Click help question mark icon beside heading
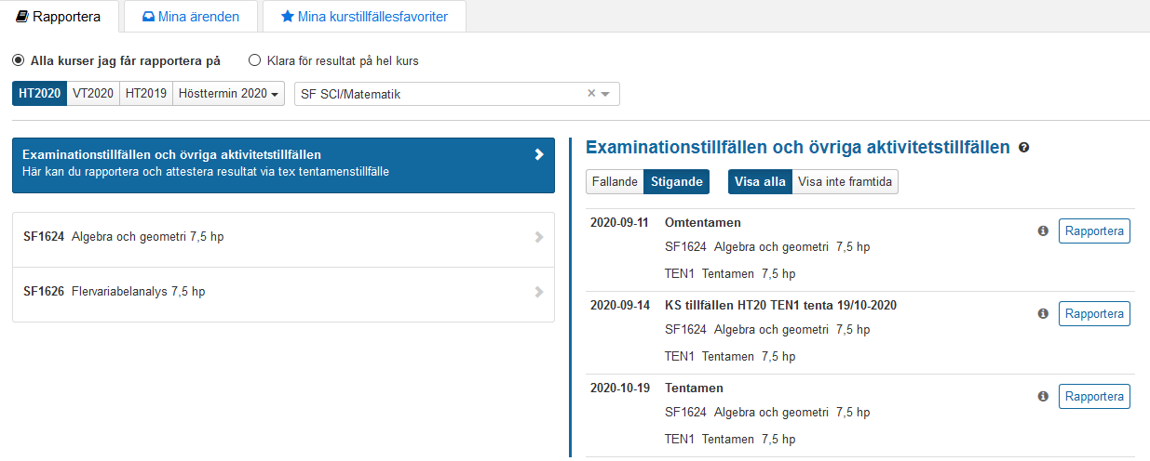The width and height of the screenshot is (1150, 461). pyautogui.click(x=1024, y=148)
